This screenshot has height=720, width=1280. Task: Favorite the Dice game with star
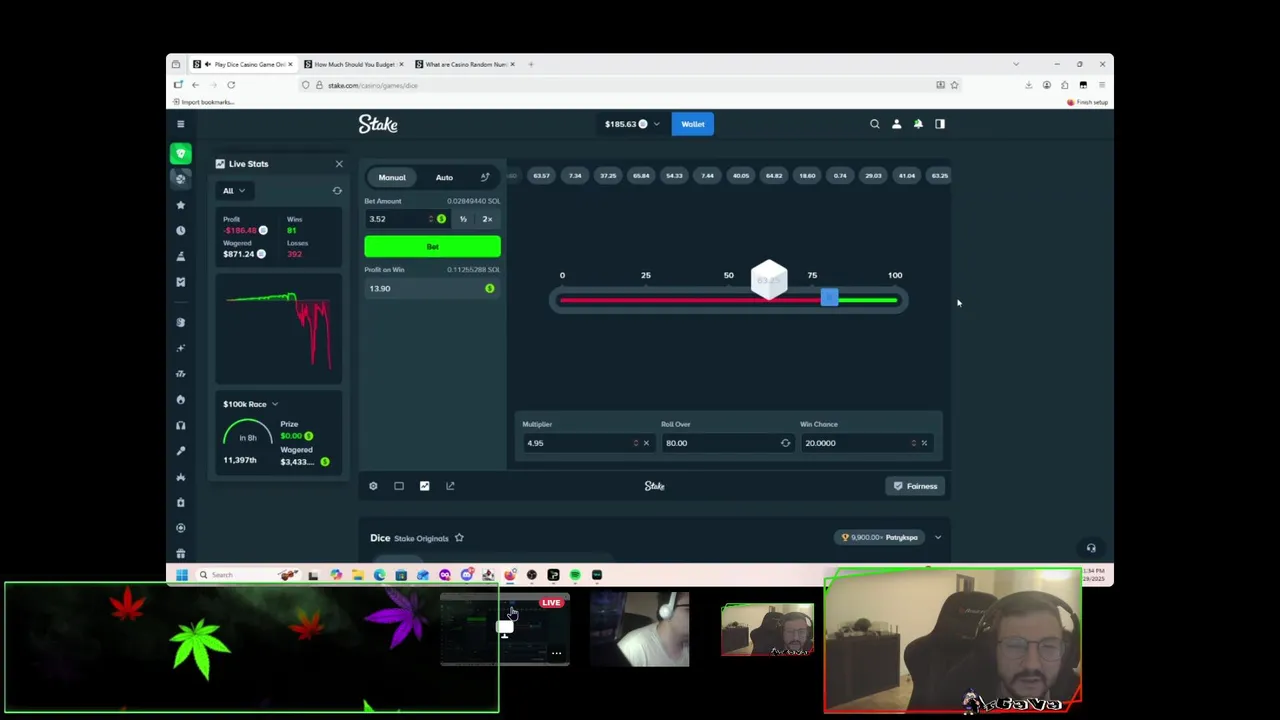pyautogui.click(x=459, y=538)
